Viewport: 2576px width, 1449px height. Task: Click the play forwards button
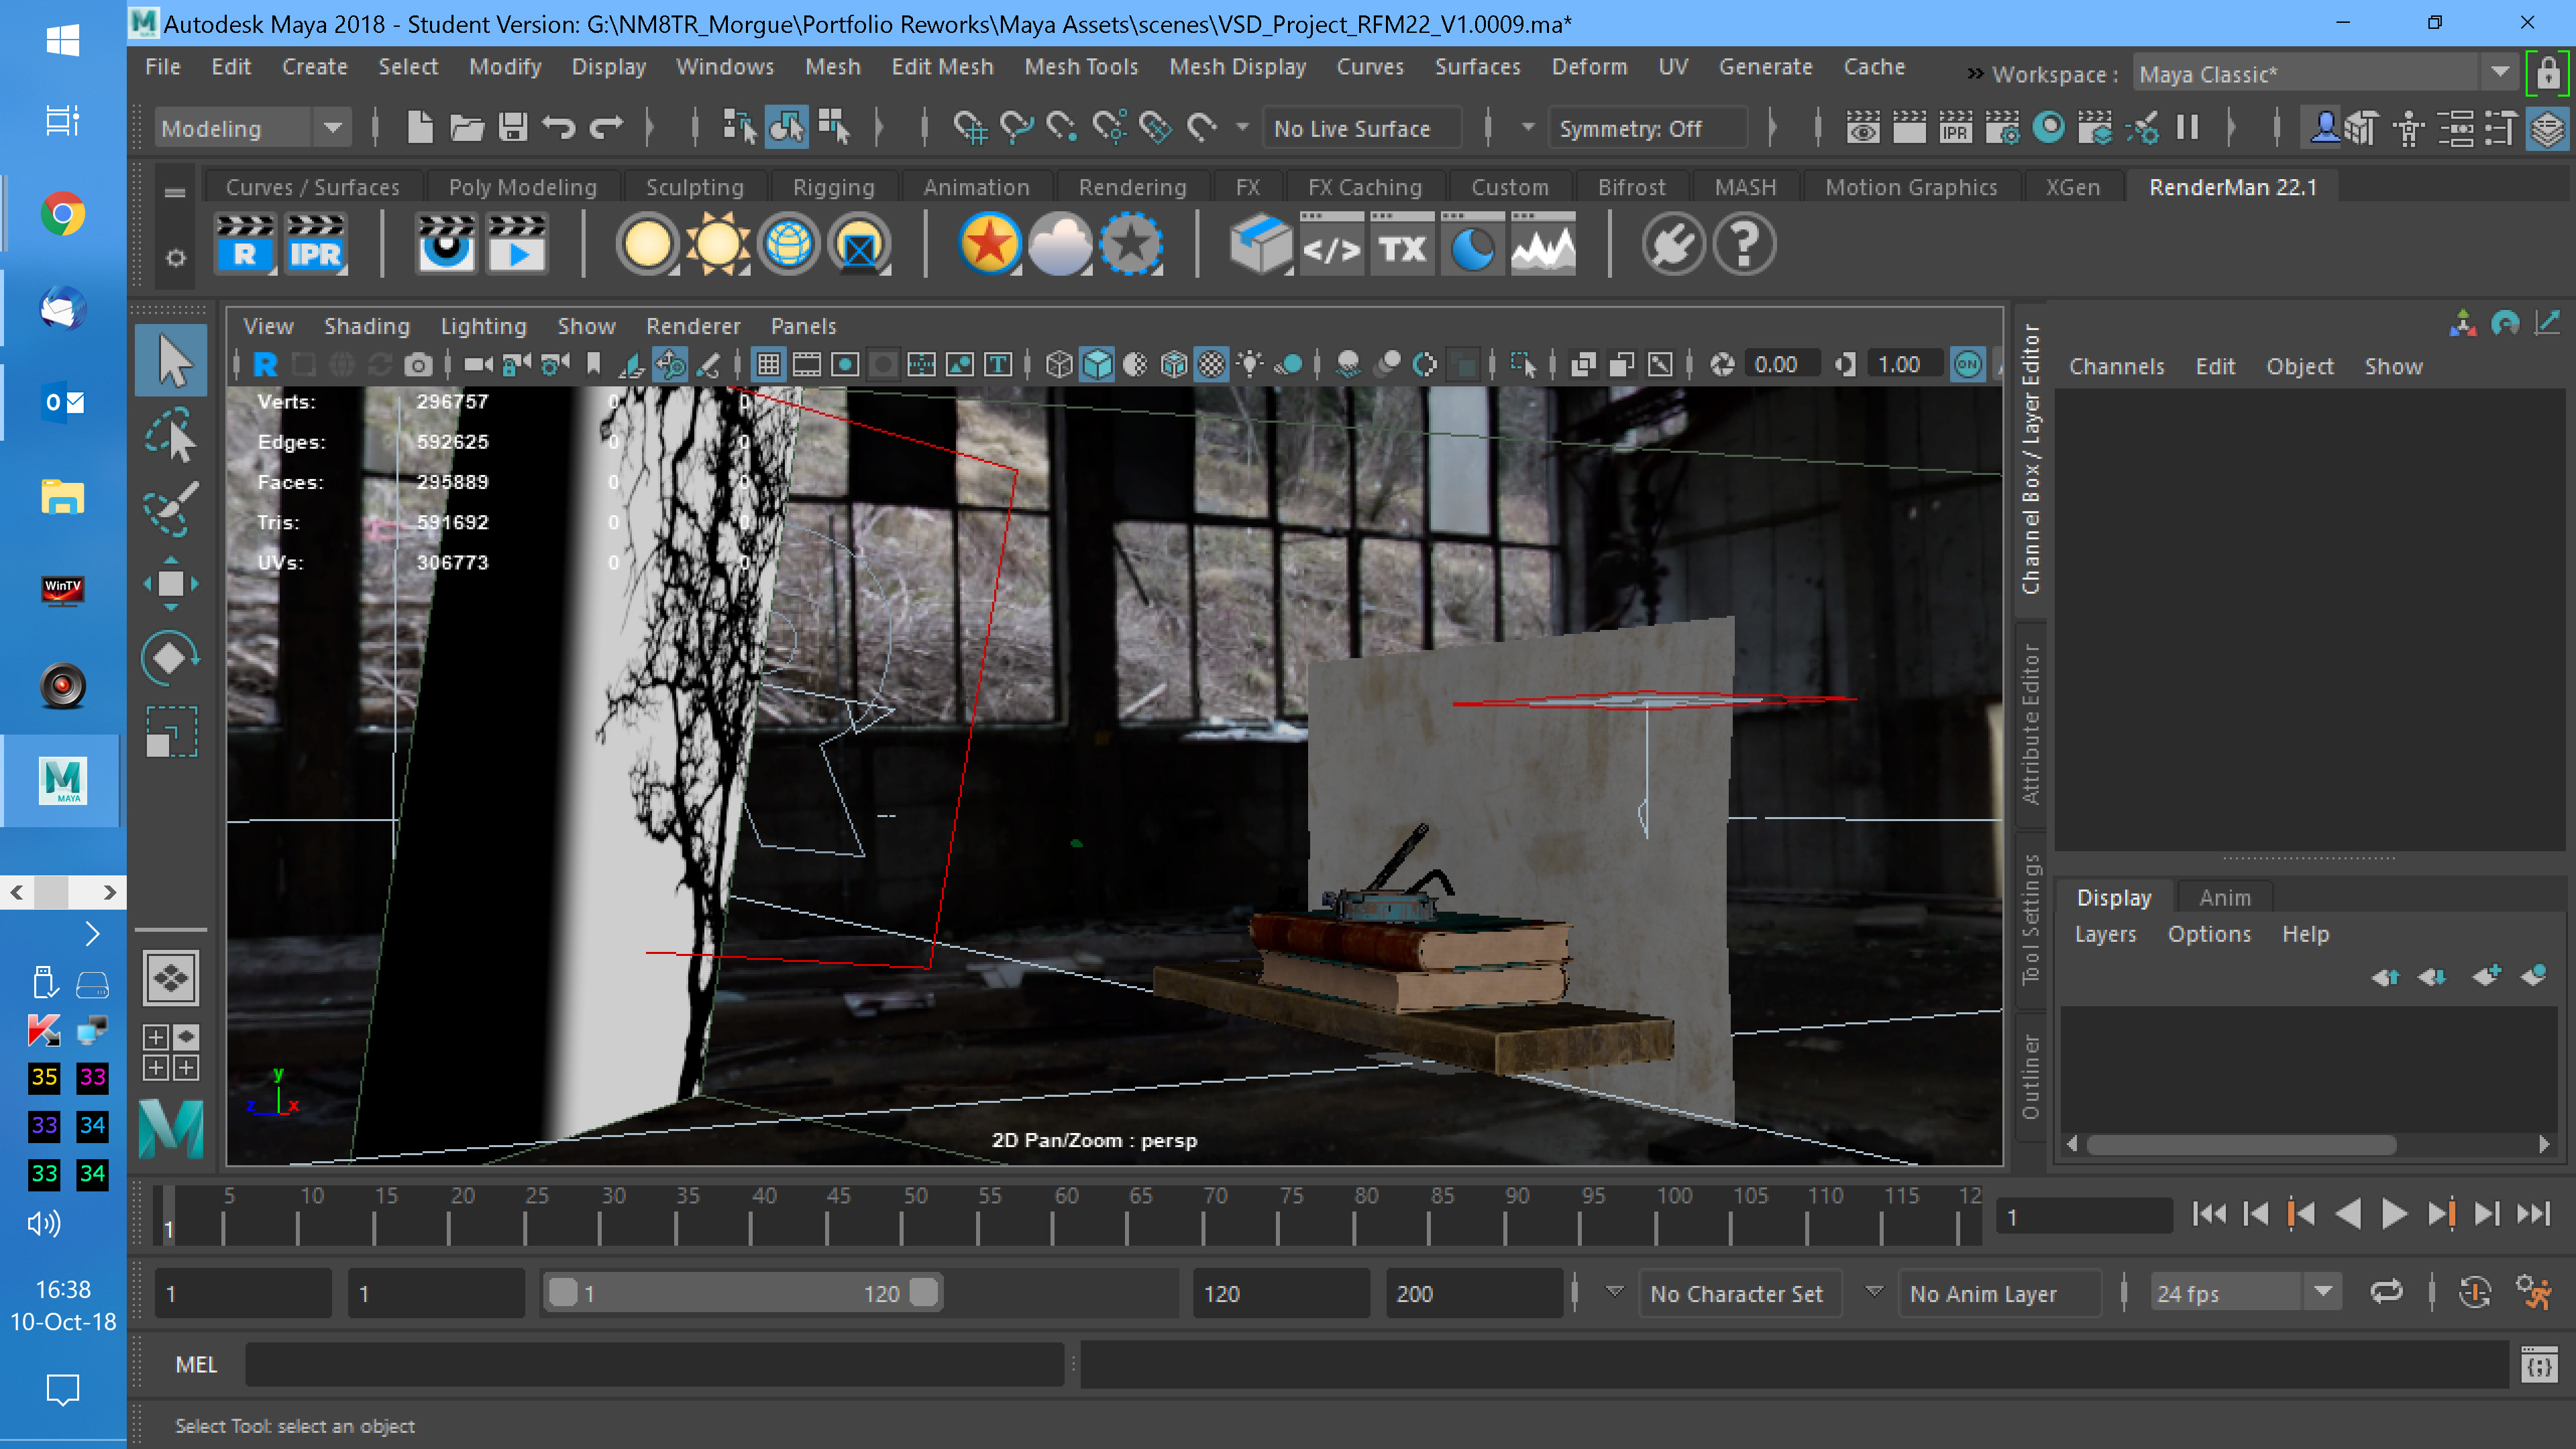click(2394, 1215)
